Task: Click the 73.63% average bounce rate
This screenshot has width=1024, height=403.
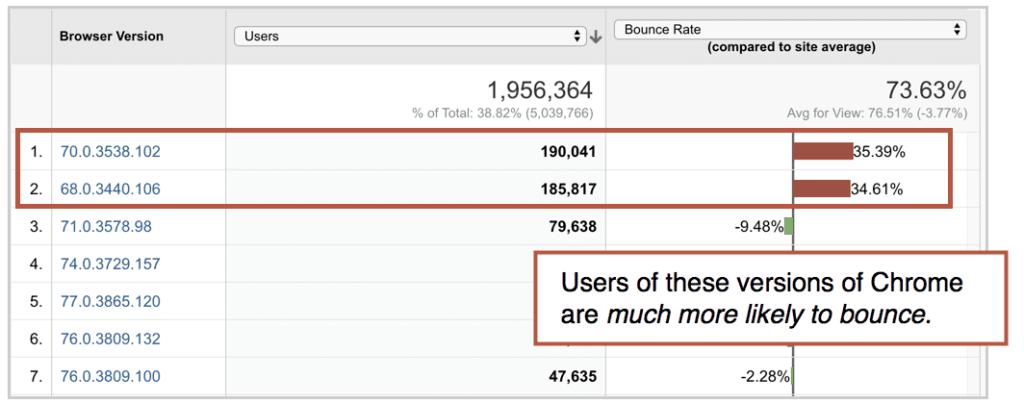Action: click(926, 90)
